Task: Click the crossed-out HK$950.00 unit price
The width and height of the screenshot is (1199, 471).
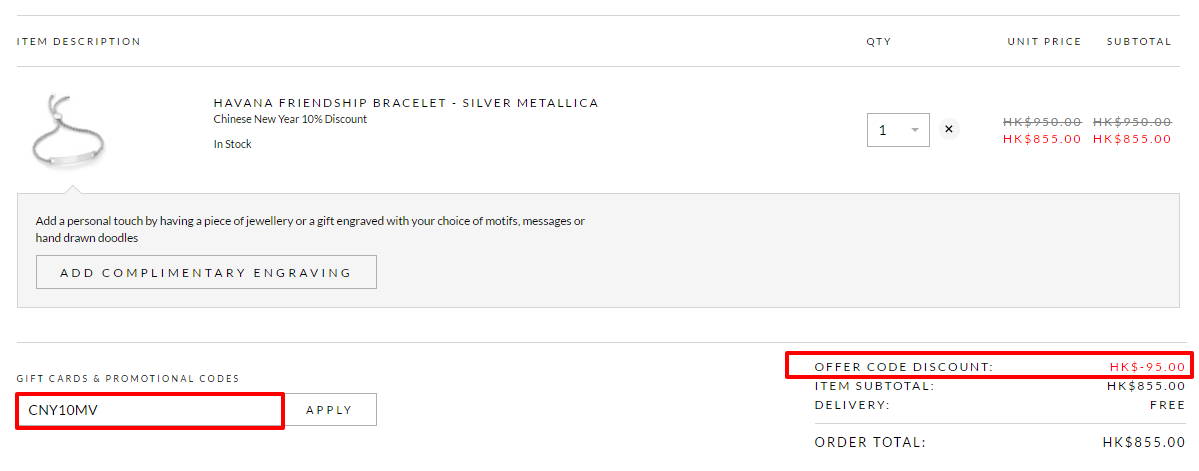Action: (1042, 122)
